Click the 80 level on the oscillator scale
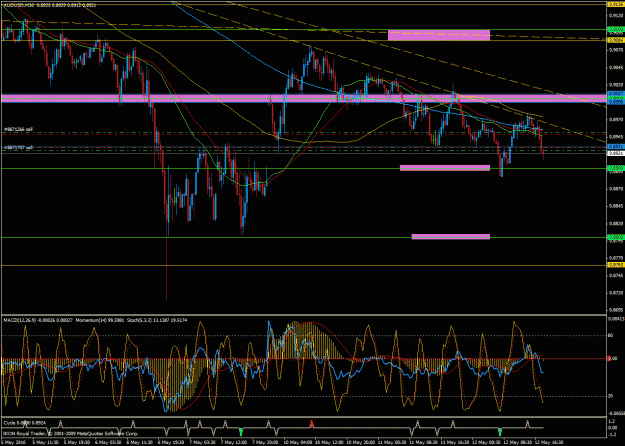 tap(611, 336)
